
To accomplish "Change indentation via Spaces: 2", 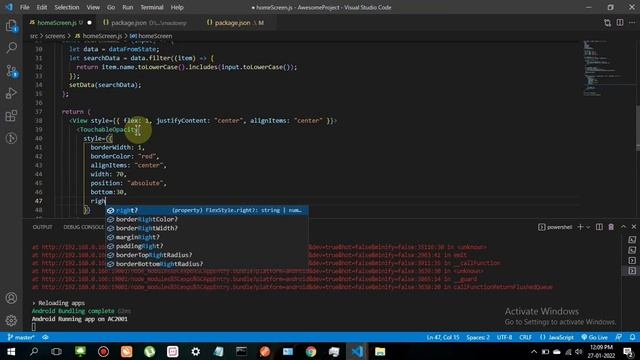I will (478, 337).
